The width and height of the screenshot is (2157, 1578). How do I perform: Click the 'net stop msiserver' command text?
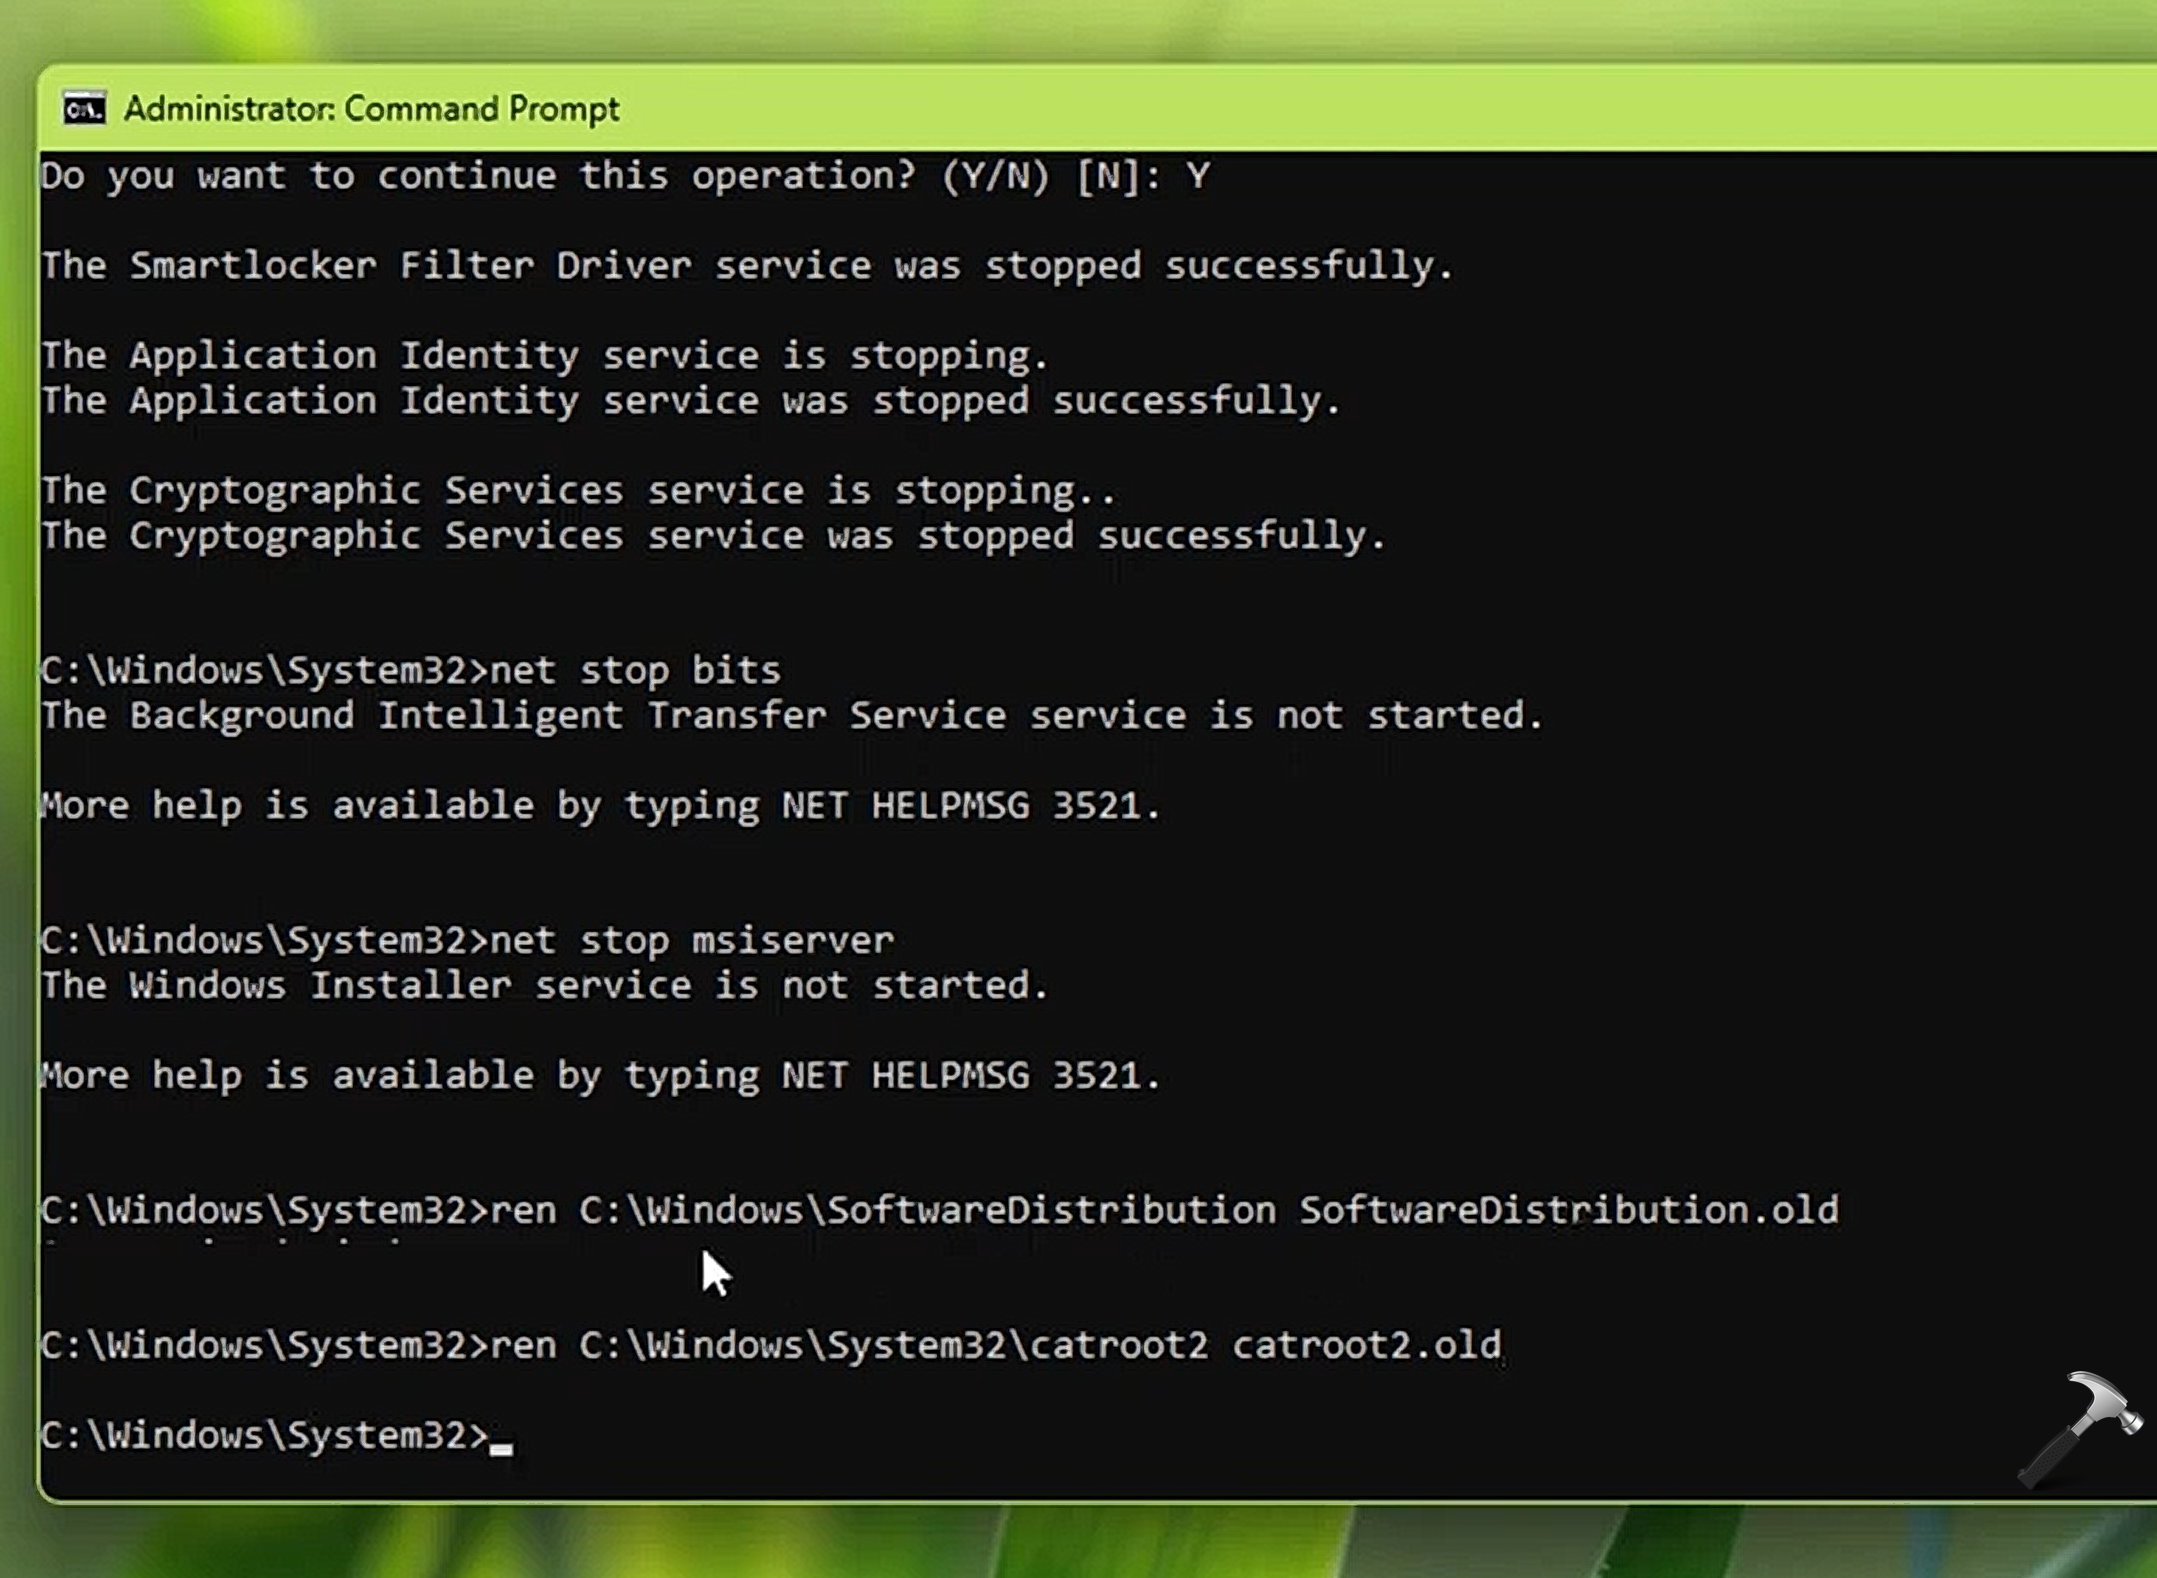pos(692,940)
